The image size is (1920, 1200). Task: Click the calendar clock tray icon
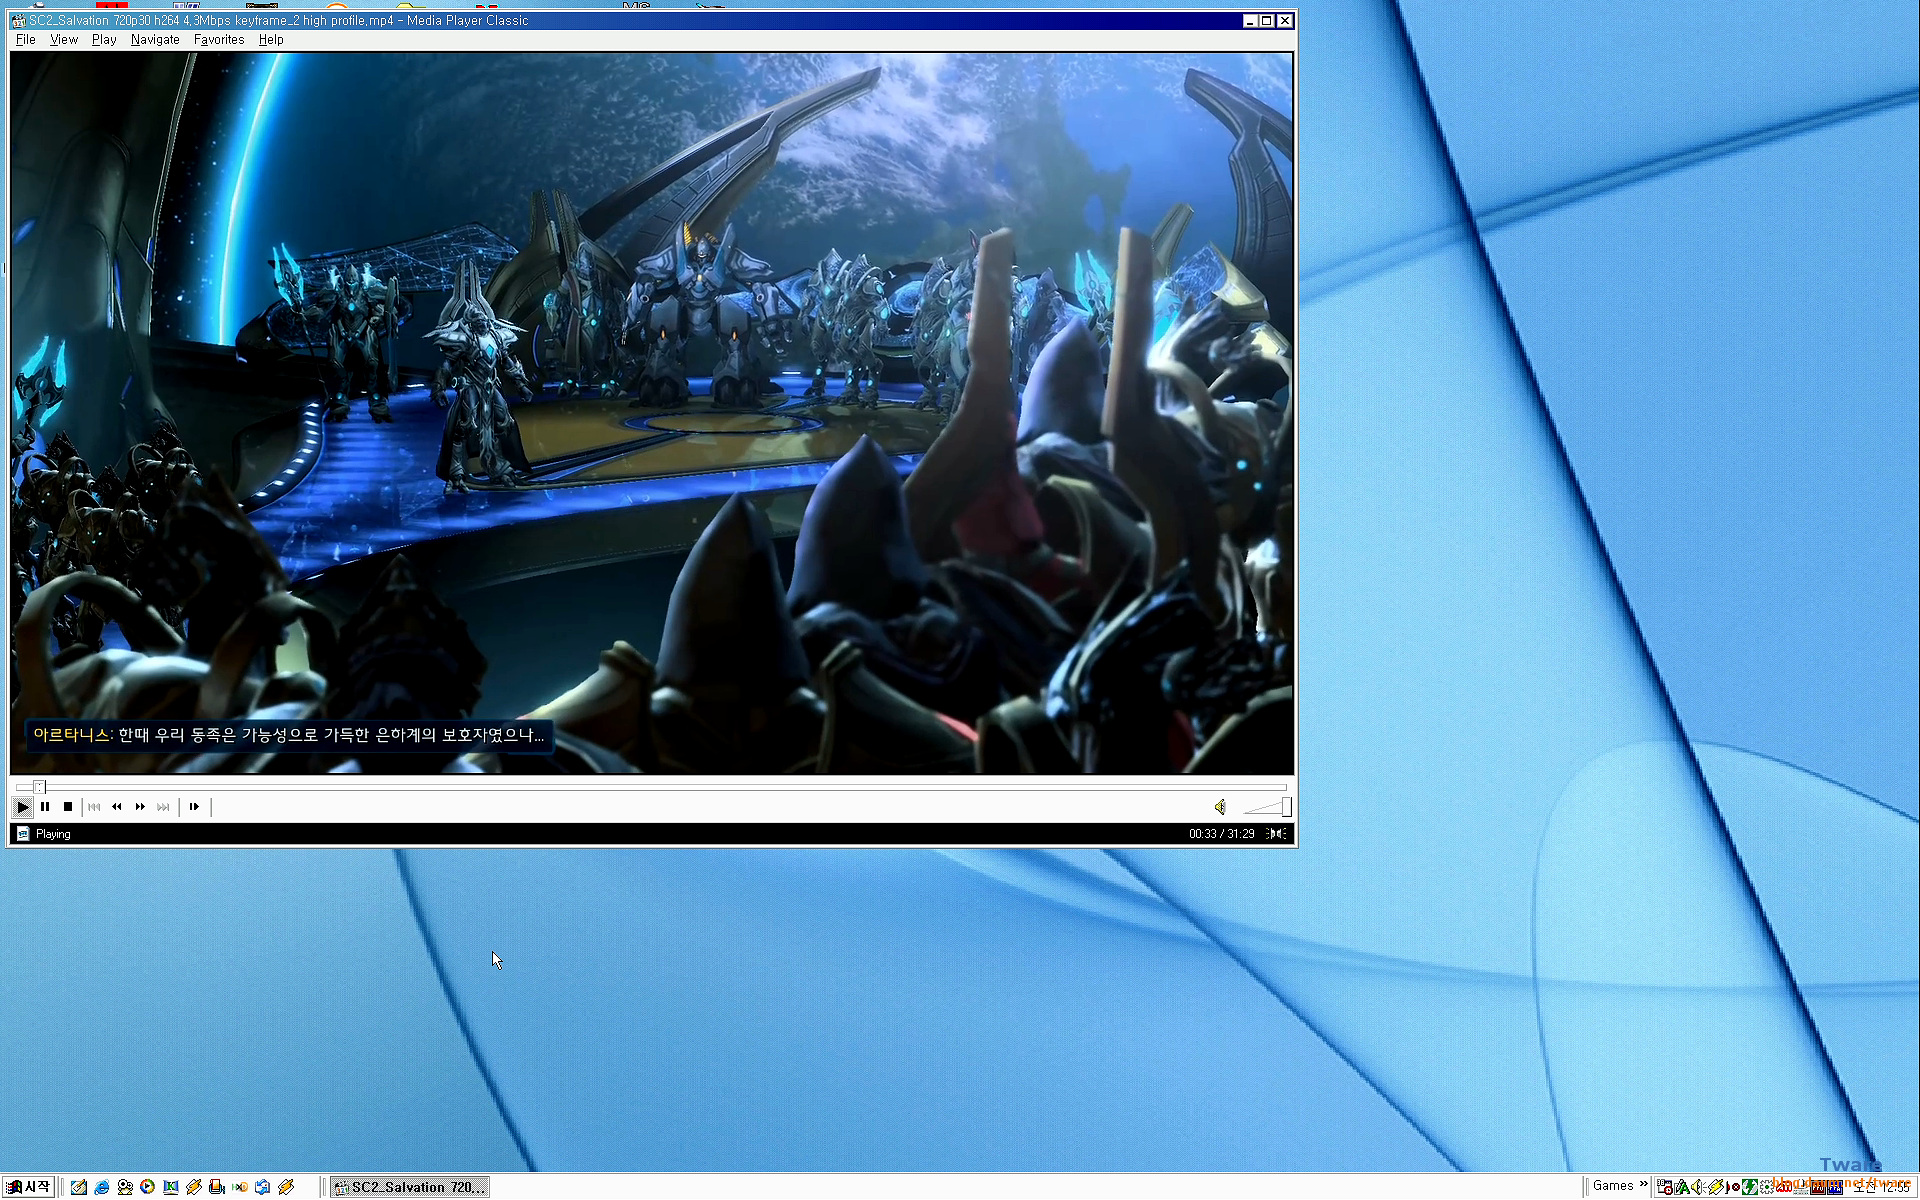[x=1665, y=1187]
